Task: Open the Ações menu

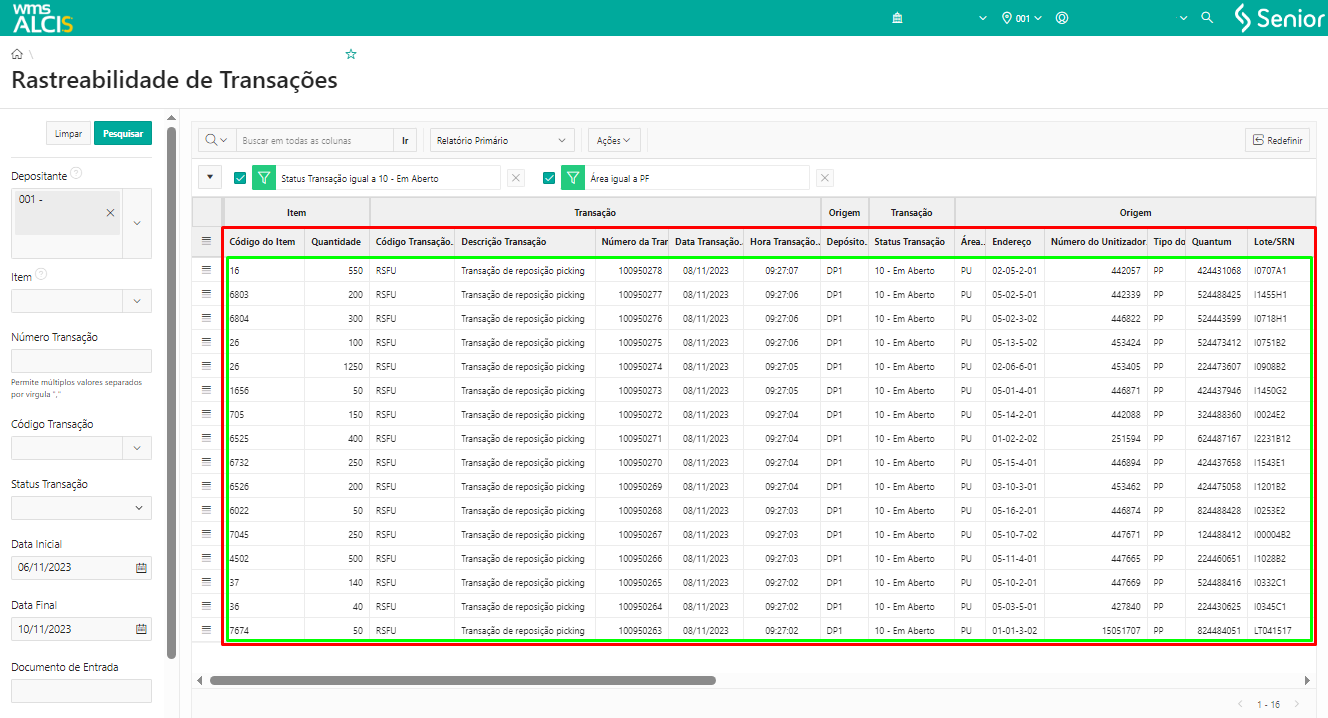Action: [614, 141]
